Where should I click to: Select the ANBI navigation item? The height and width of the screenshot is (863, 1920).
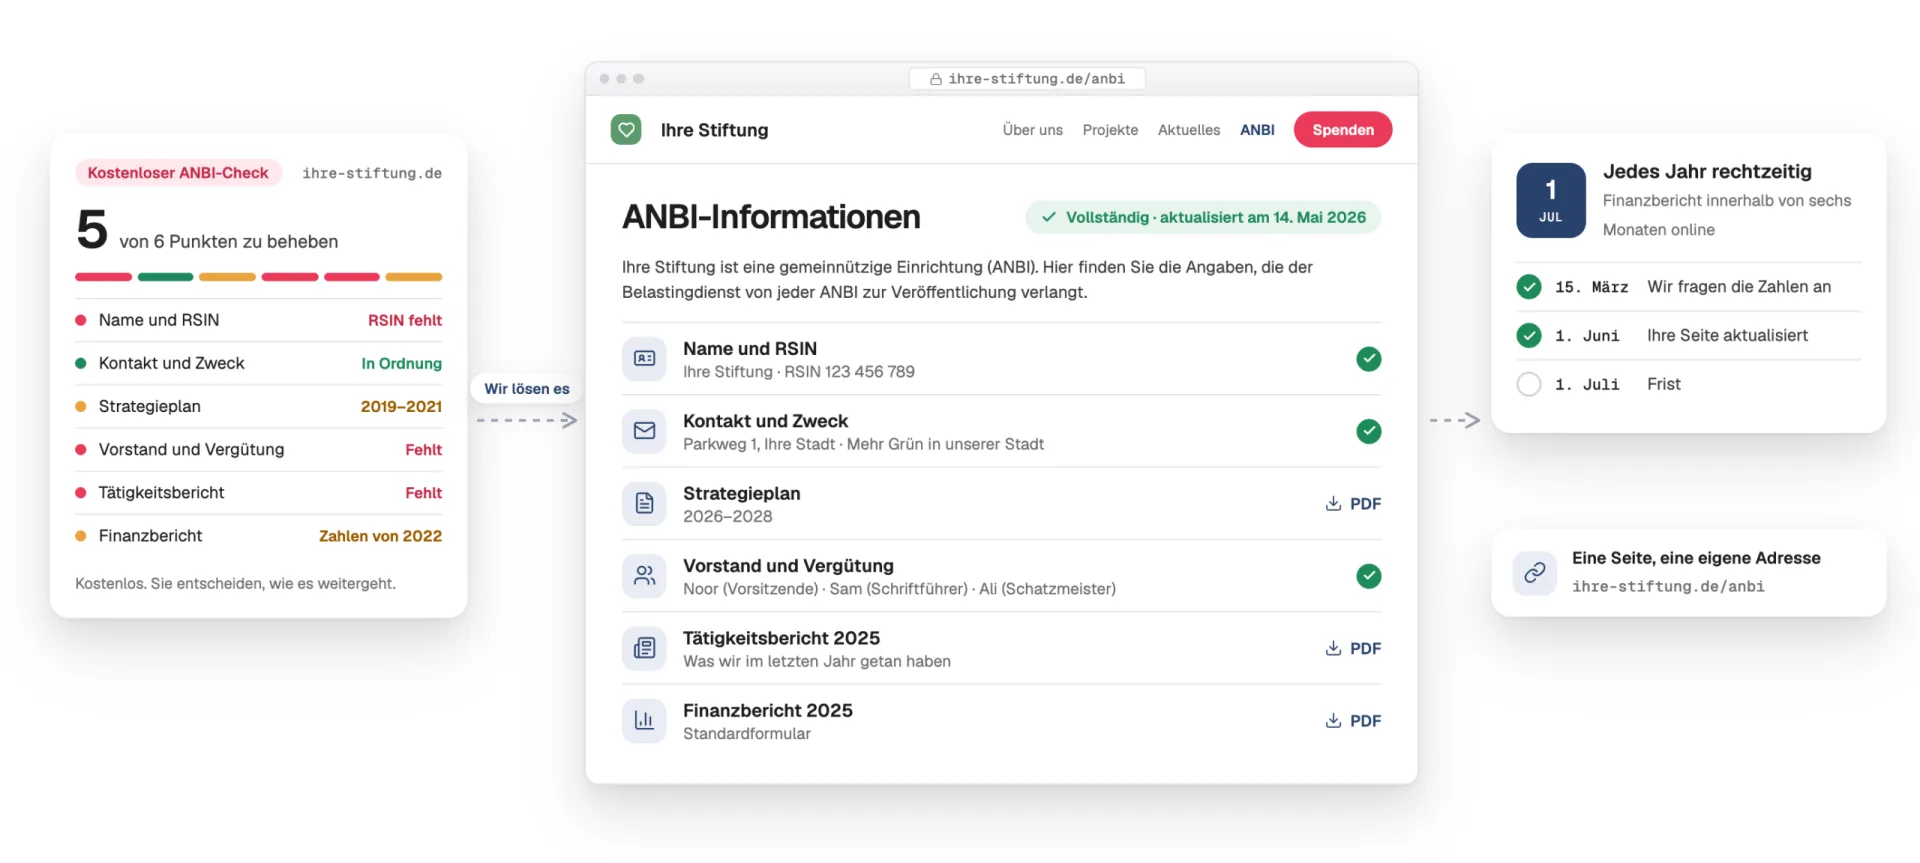(1257, 130)
